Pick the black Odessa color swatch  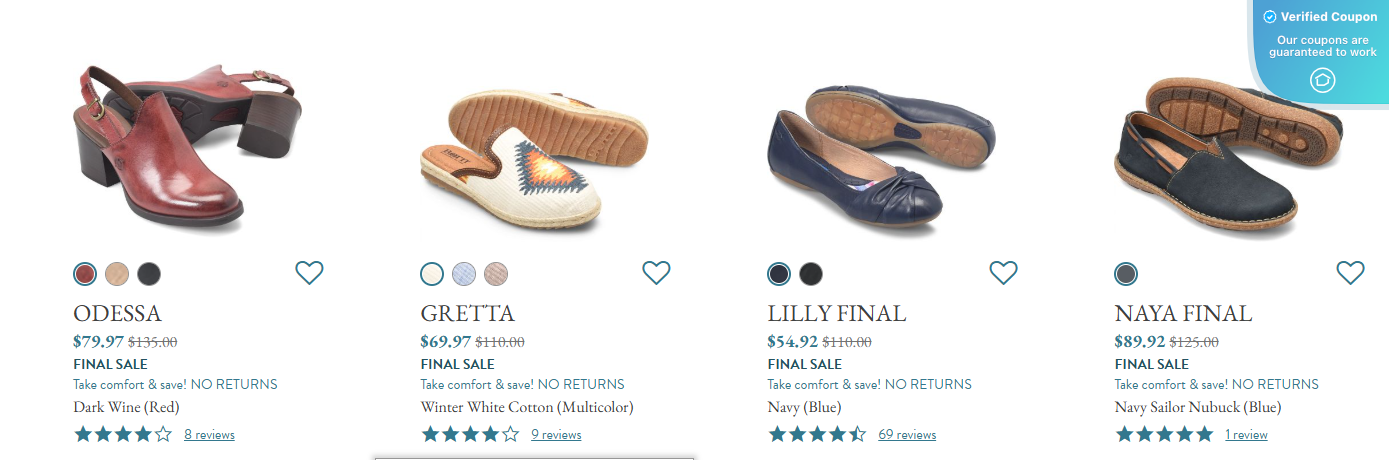(x=149, y=274)
